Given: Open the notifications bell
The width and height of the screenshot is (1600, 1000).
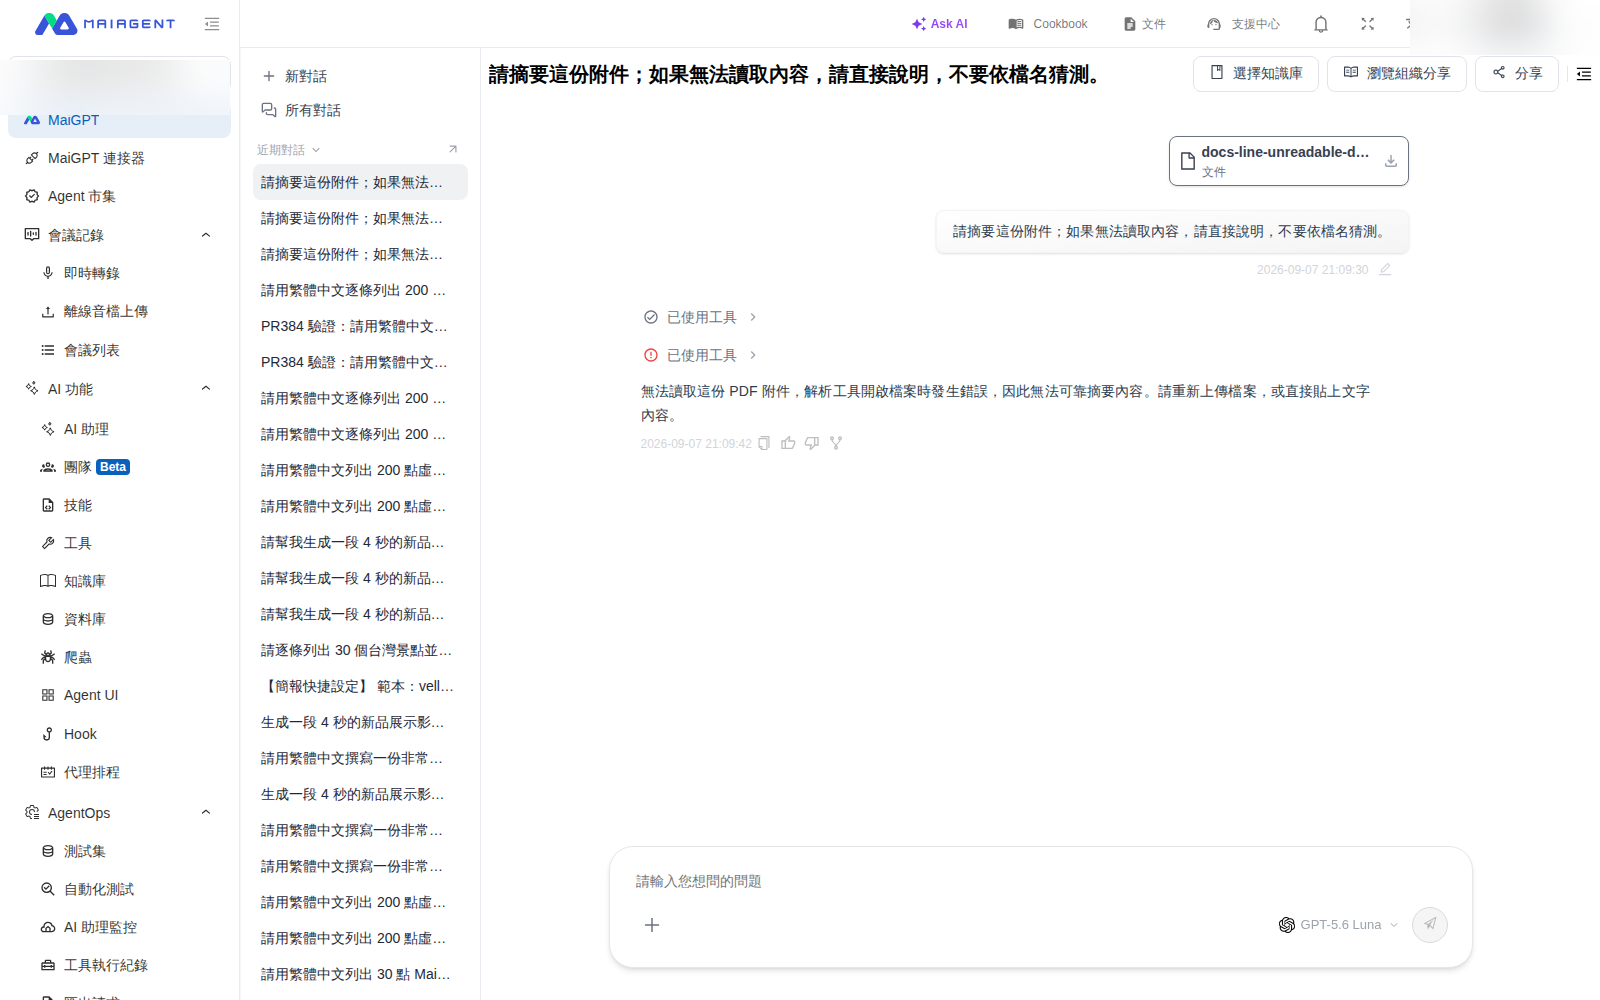Looking at the screenshot, I should click(1321, 24).
